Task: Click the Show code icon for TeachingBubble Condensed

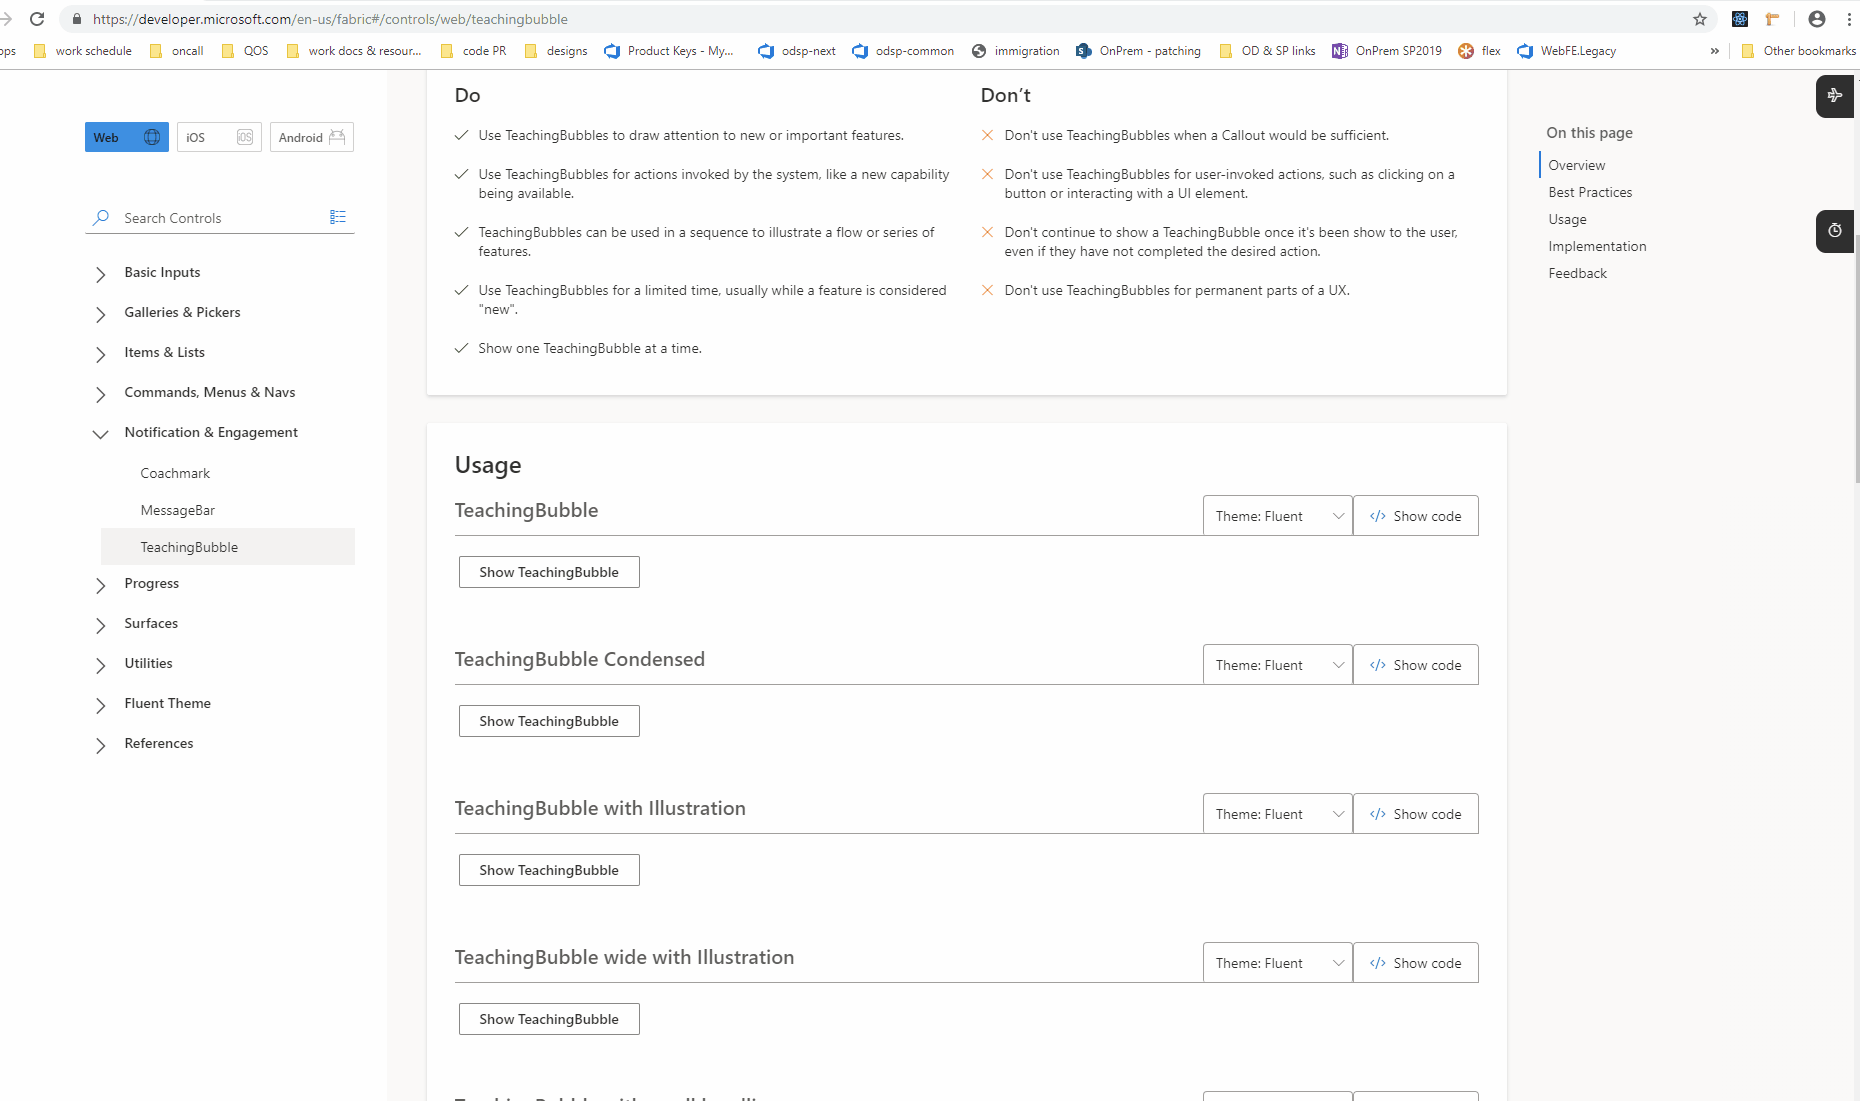Action: click(1378, 664)
